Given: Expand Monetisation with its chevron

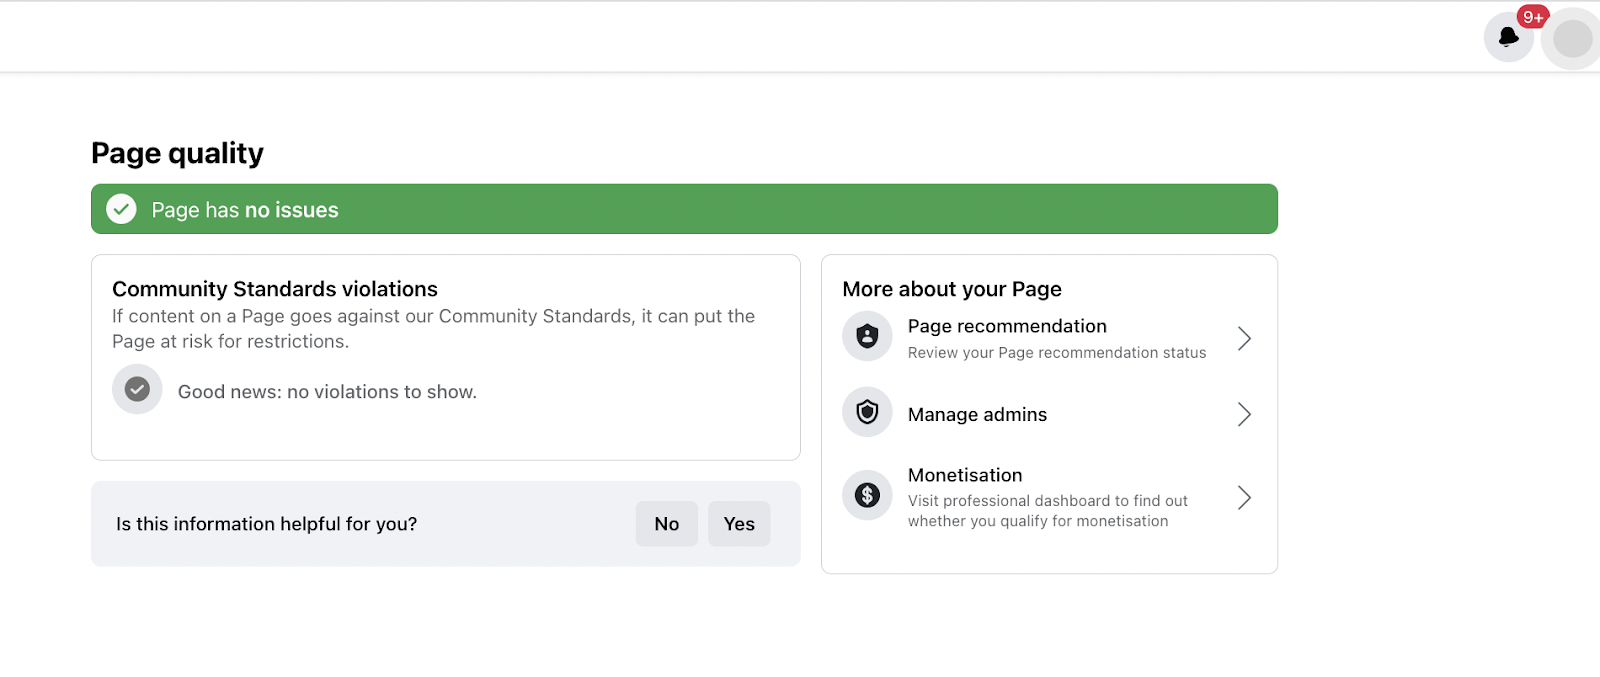Looking at the screenshot, I should click(1244, 497).
